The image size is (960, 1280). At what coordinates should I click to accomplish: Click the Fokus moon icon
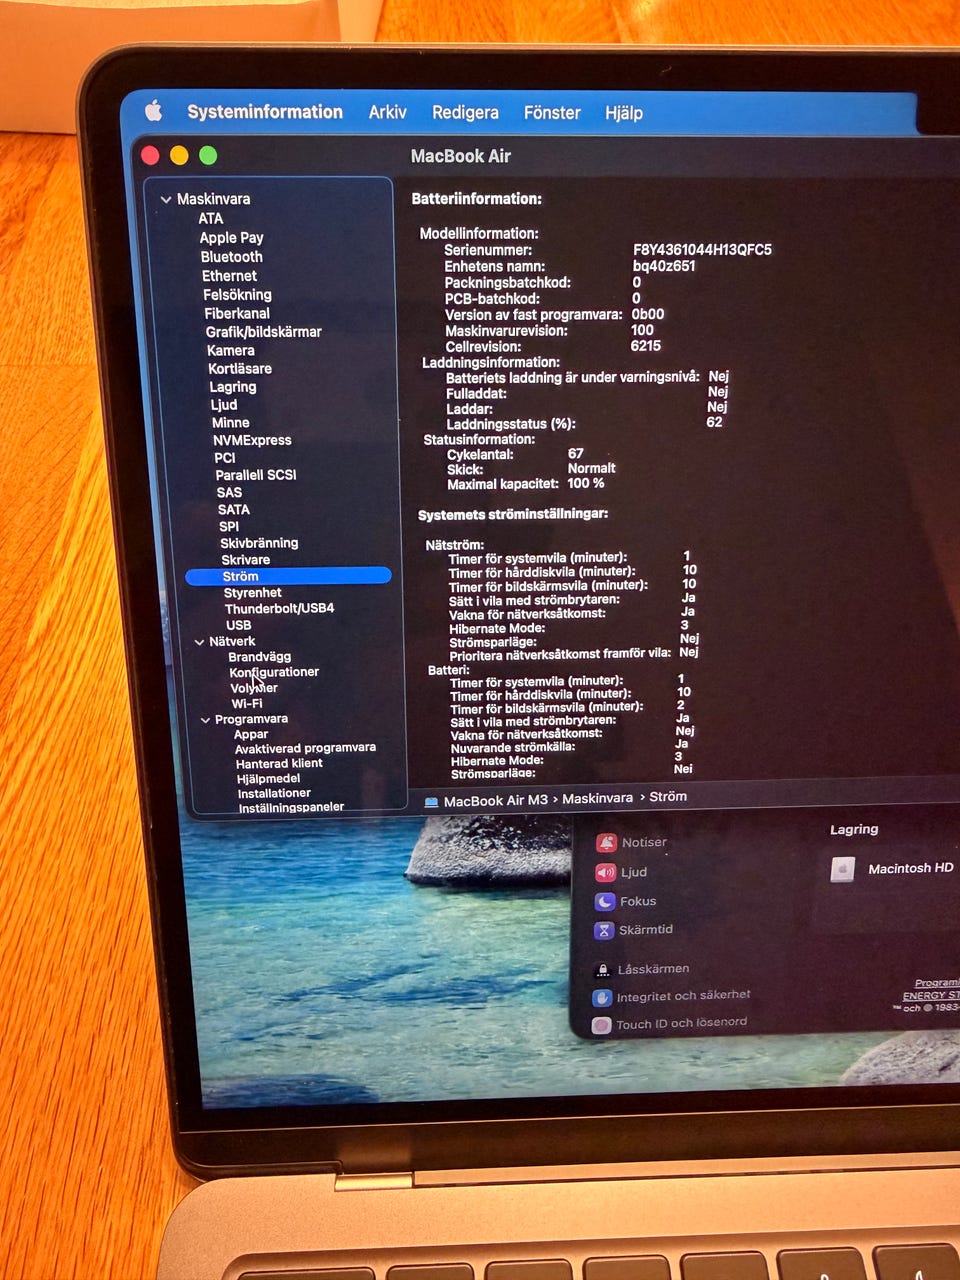point(604,901)
